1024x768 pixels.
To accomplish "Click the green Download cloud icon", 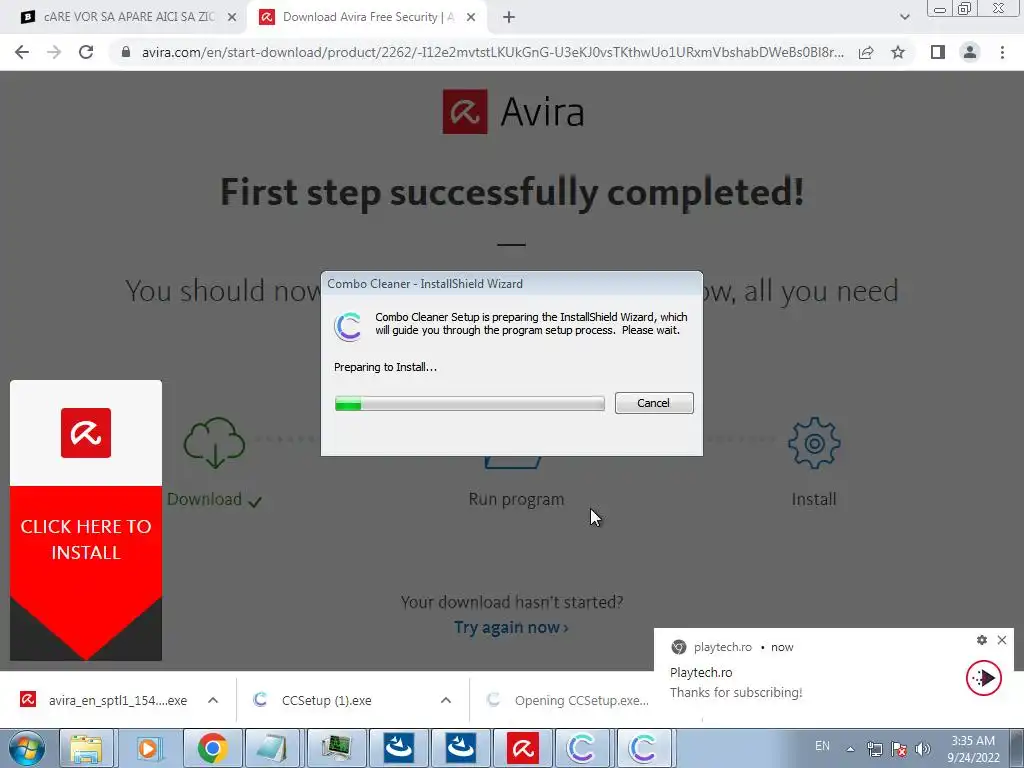I will (214, 443).
